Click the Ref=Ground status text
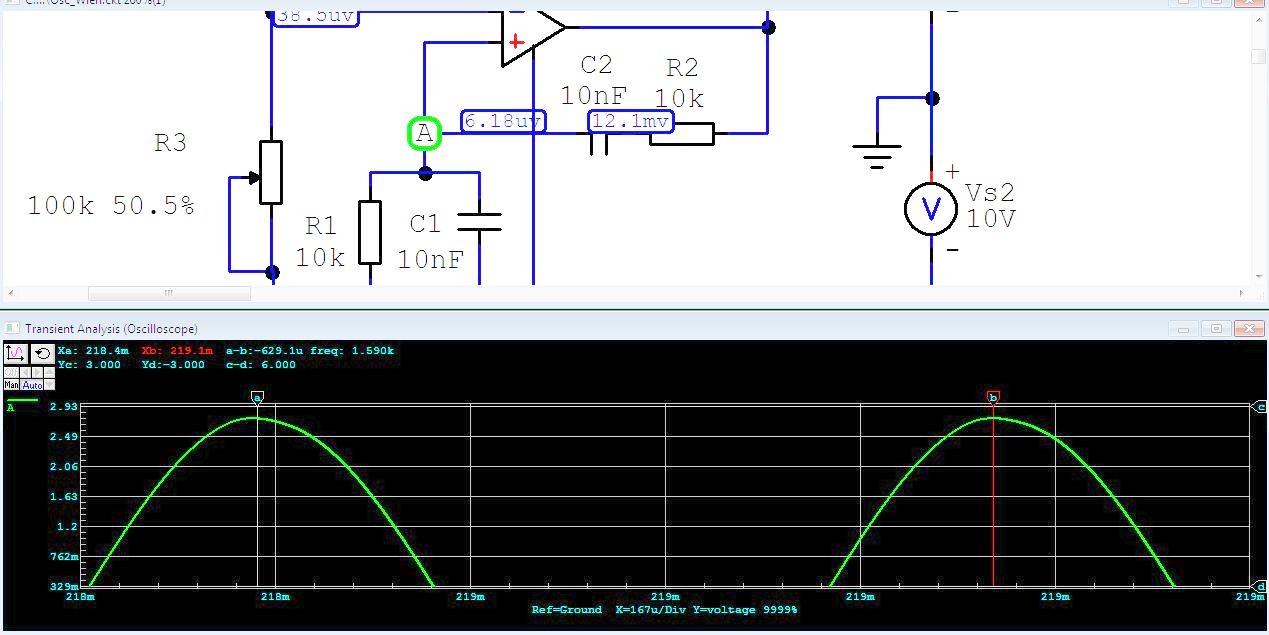The height and width of the screenshot is (635, 1269). click(x=567, y=610)
